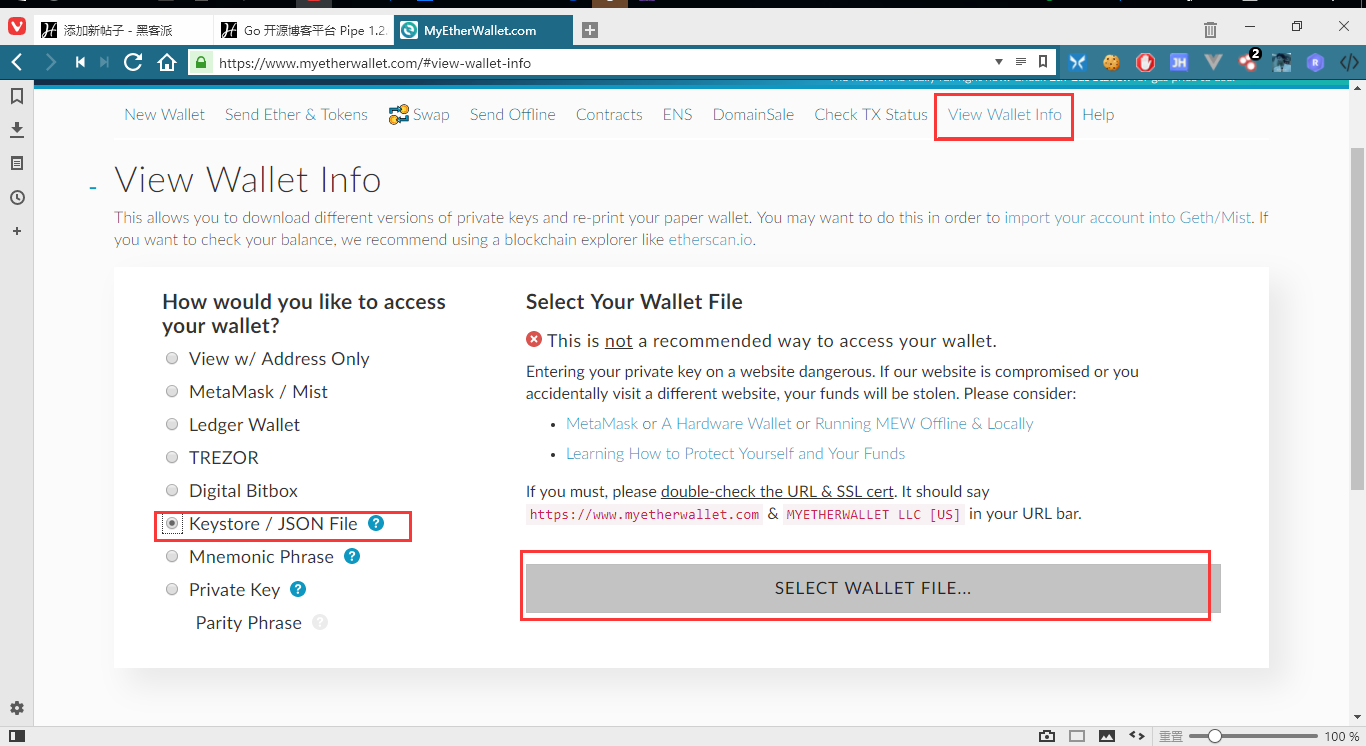
Task: Open the Downloads panel in the sidebar
Action: pyautogui.click(x=16, y=130)
